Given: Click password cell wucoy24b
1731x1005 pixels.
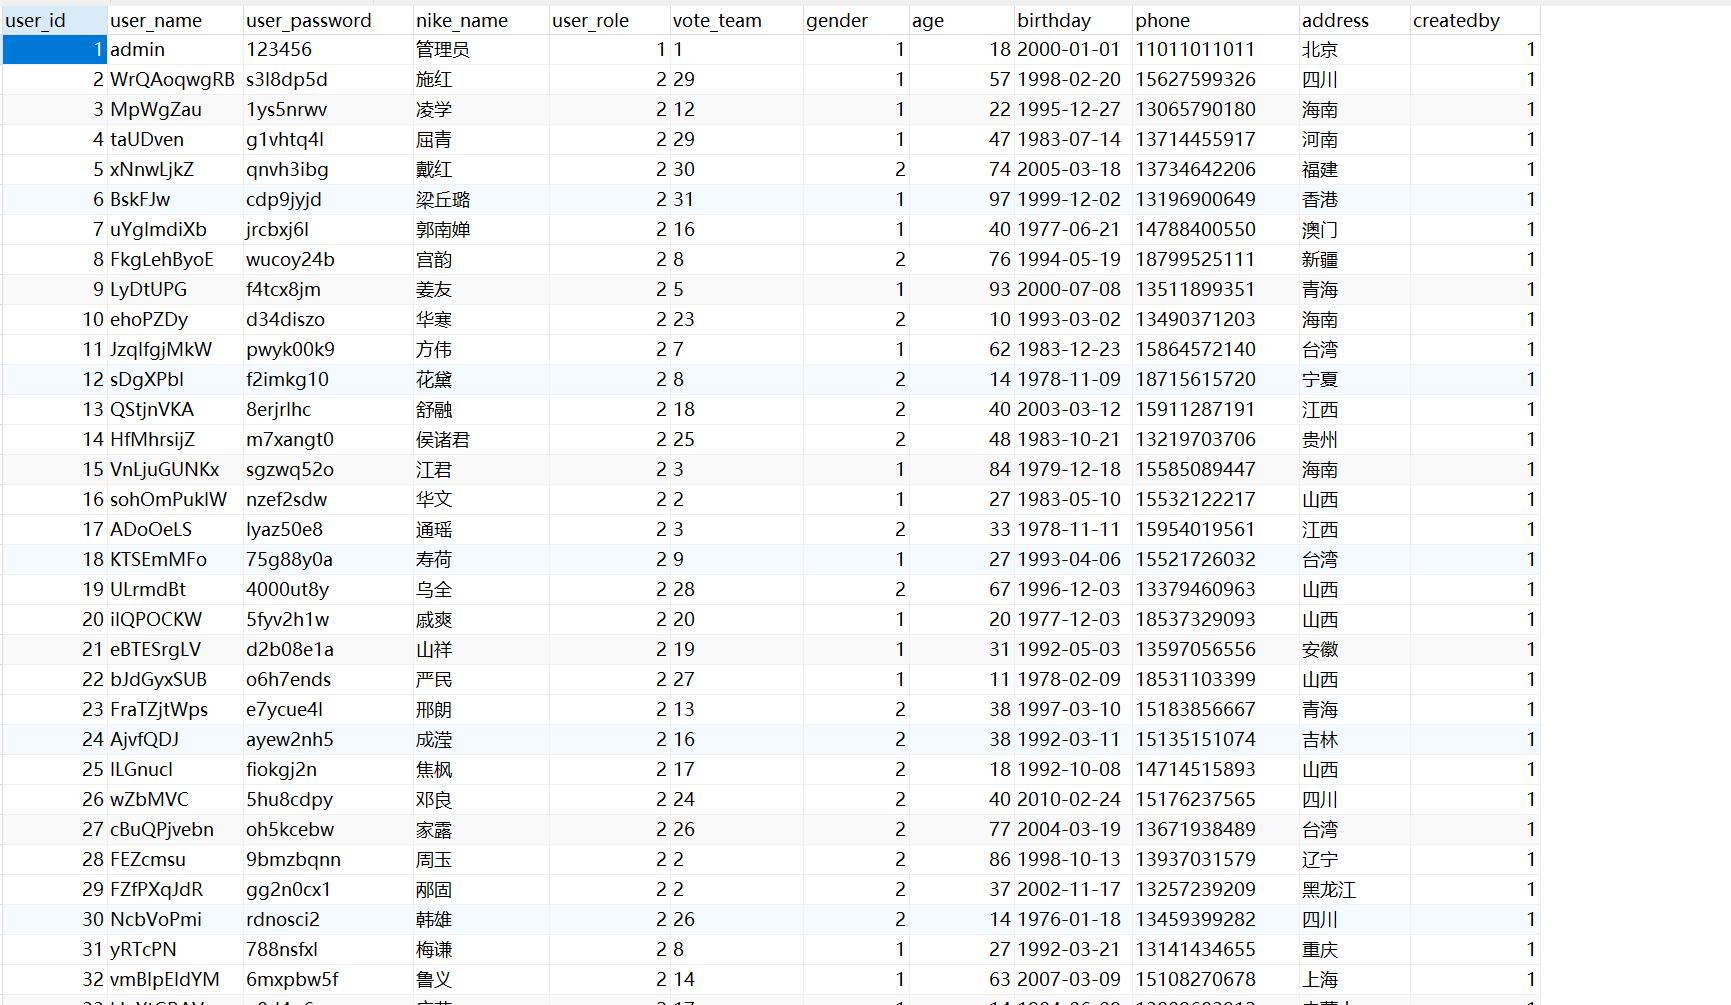Looking at the screenshot, I should (327, 259).
